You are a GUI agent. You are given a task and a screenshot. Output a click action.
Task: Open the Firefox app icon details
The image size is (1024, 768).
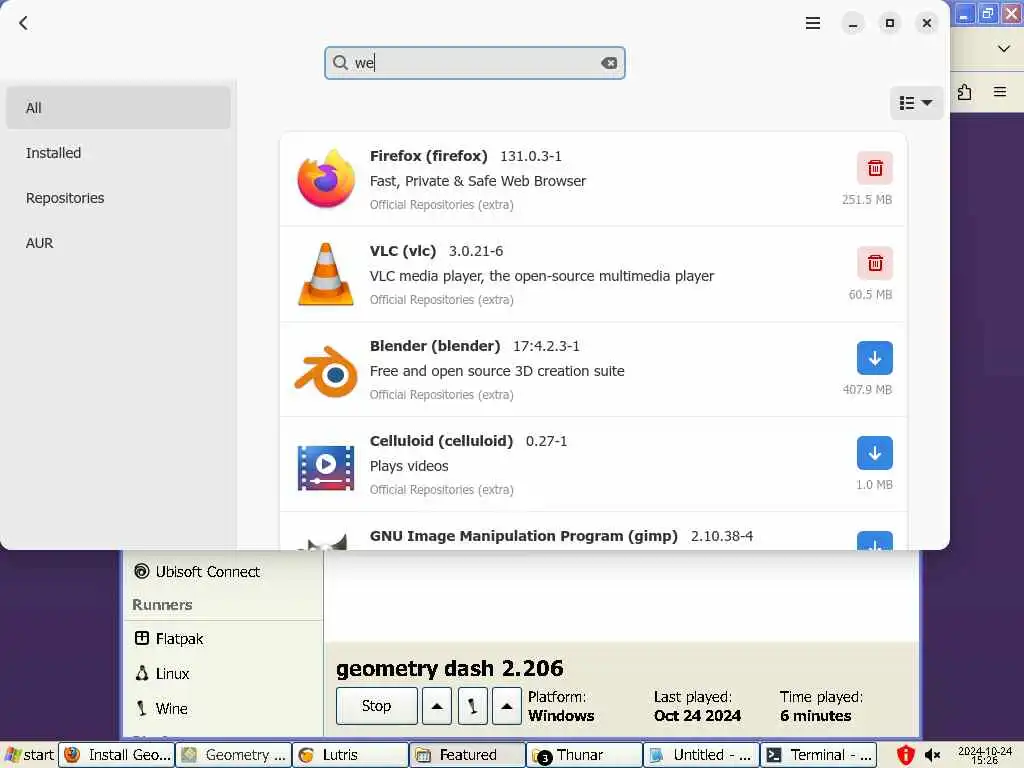(x=326, y=179)
